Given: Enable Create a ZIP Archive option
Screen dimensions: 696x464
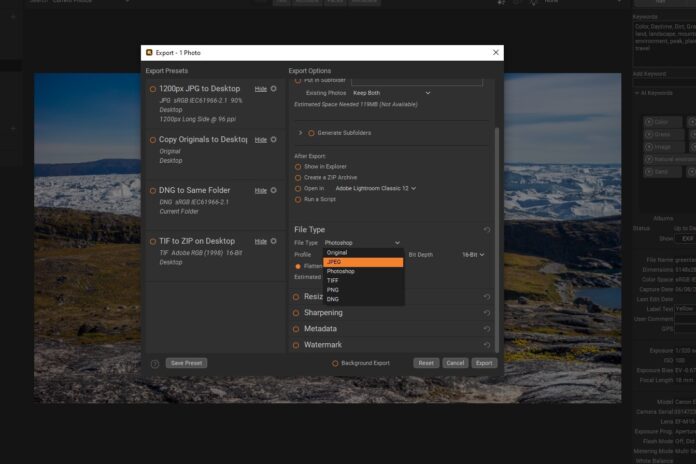Looking at the screenshot, I should point(298,178).
